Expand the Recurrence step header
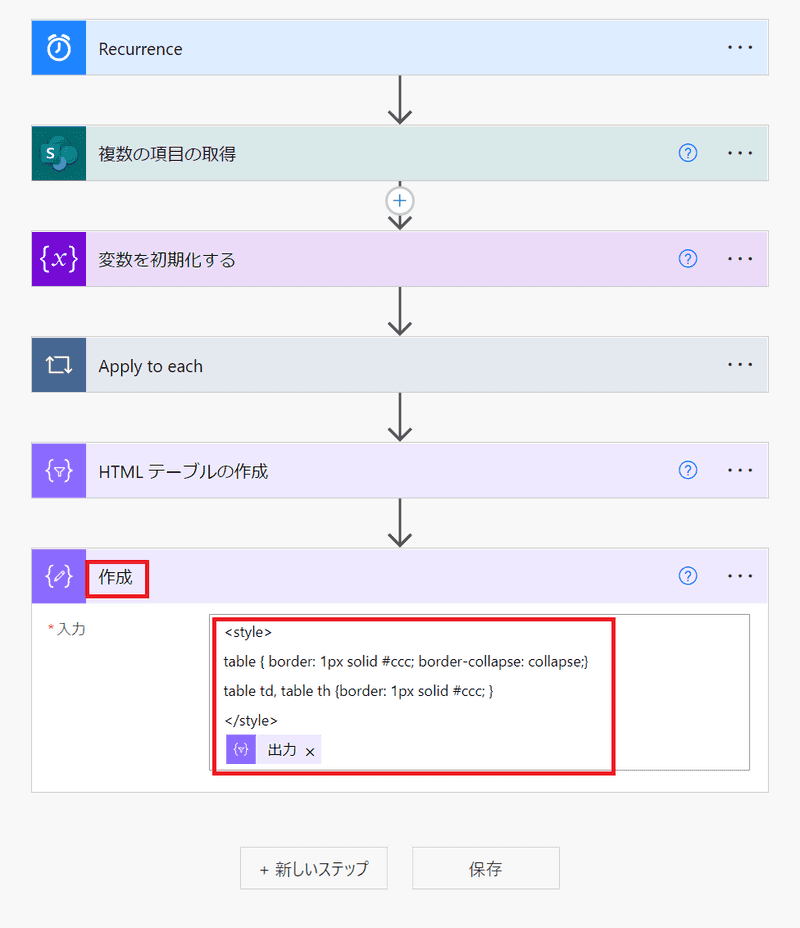 pos(400,48)
